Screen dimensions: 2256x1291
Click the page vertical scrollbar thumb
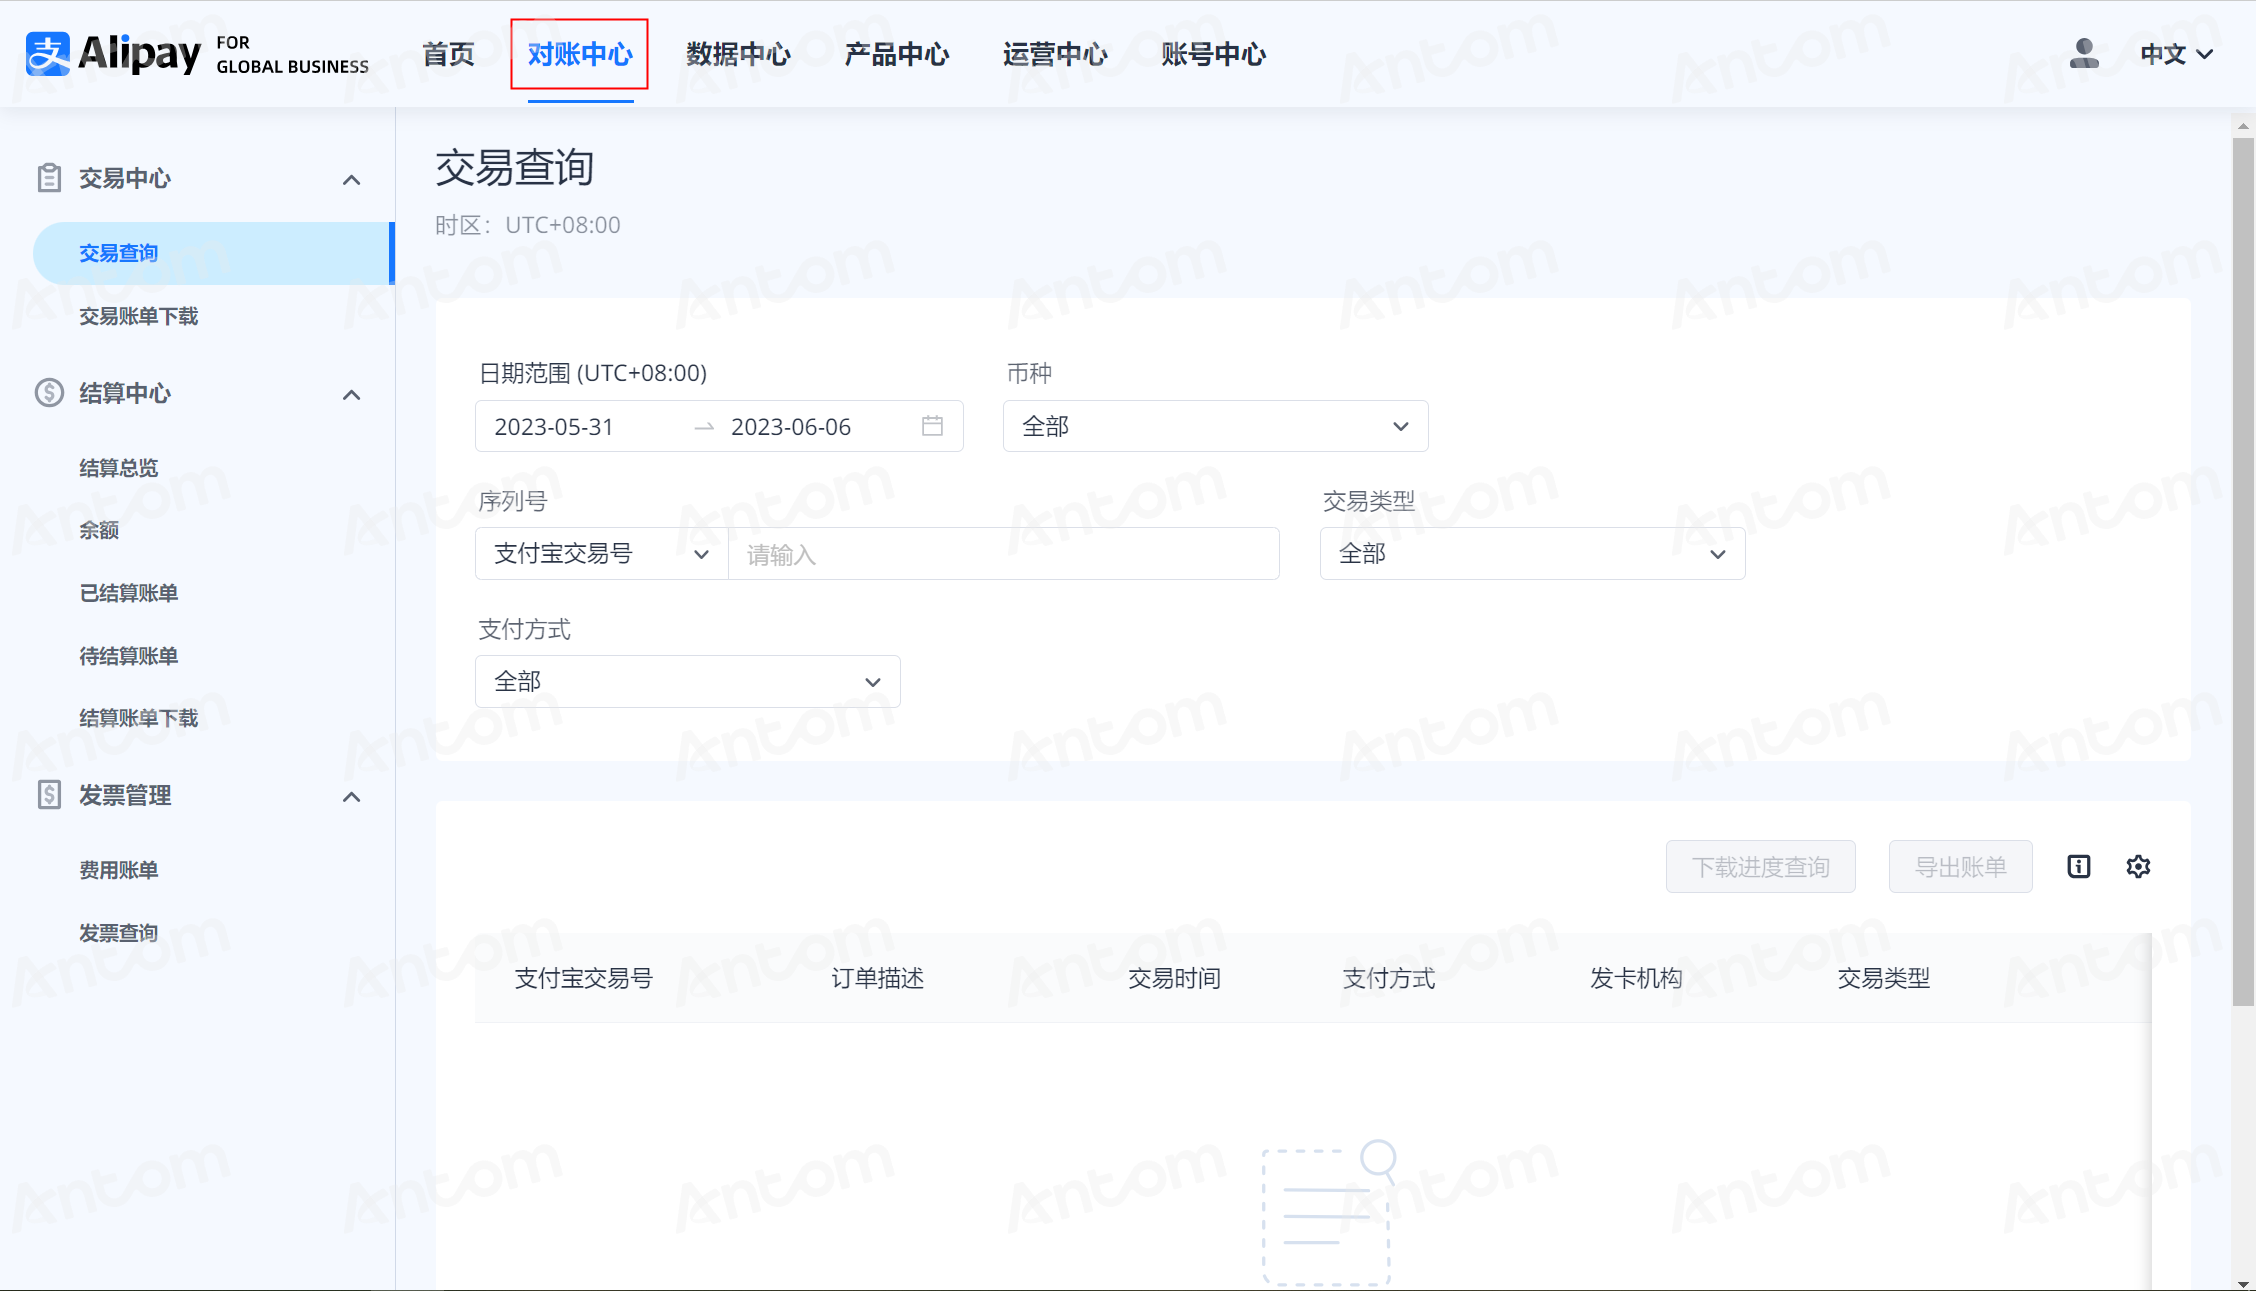click(x=2243, y=570)
